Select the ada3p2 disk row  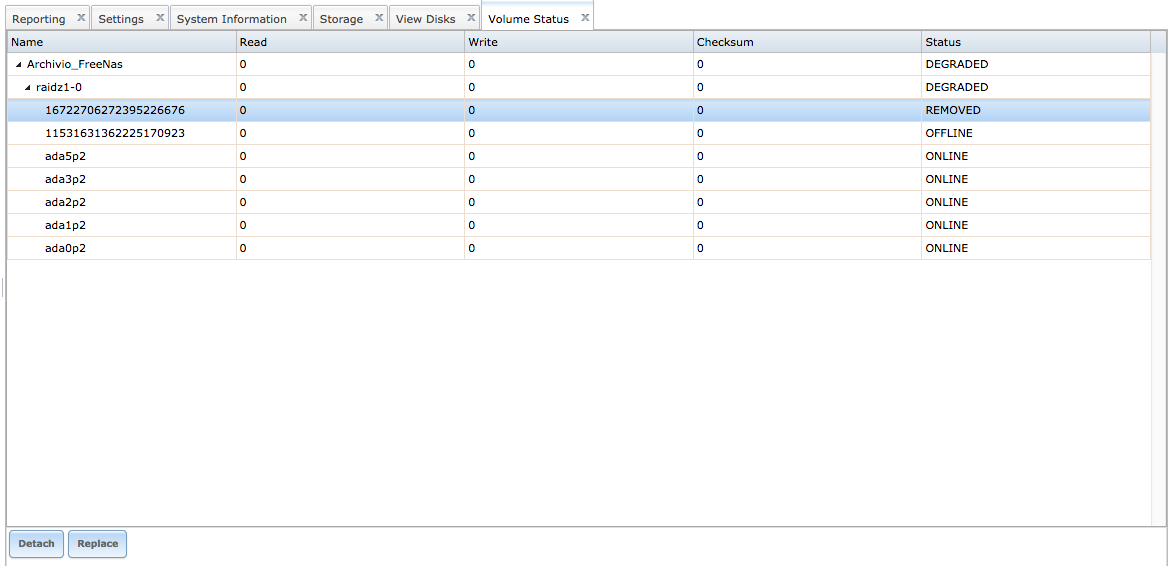579,179
